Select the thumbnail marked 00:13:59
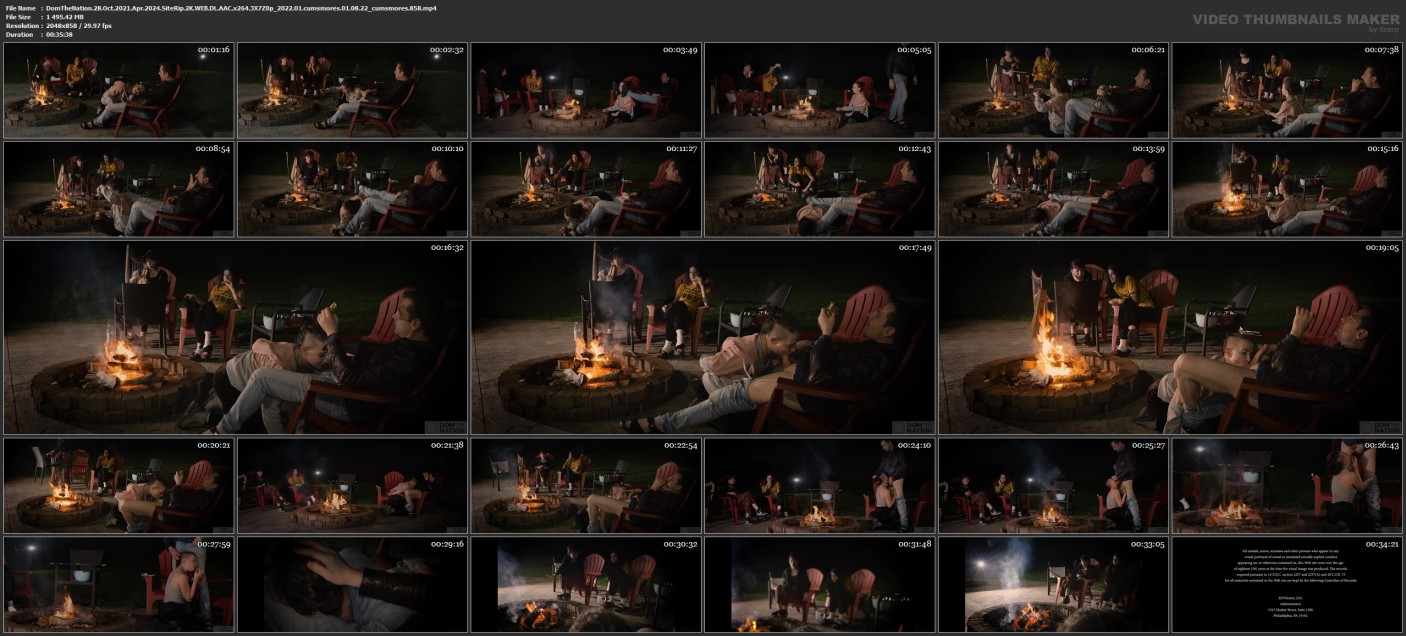Image resolution: width=1406 pixels, height=636 pixels. 1053,189
